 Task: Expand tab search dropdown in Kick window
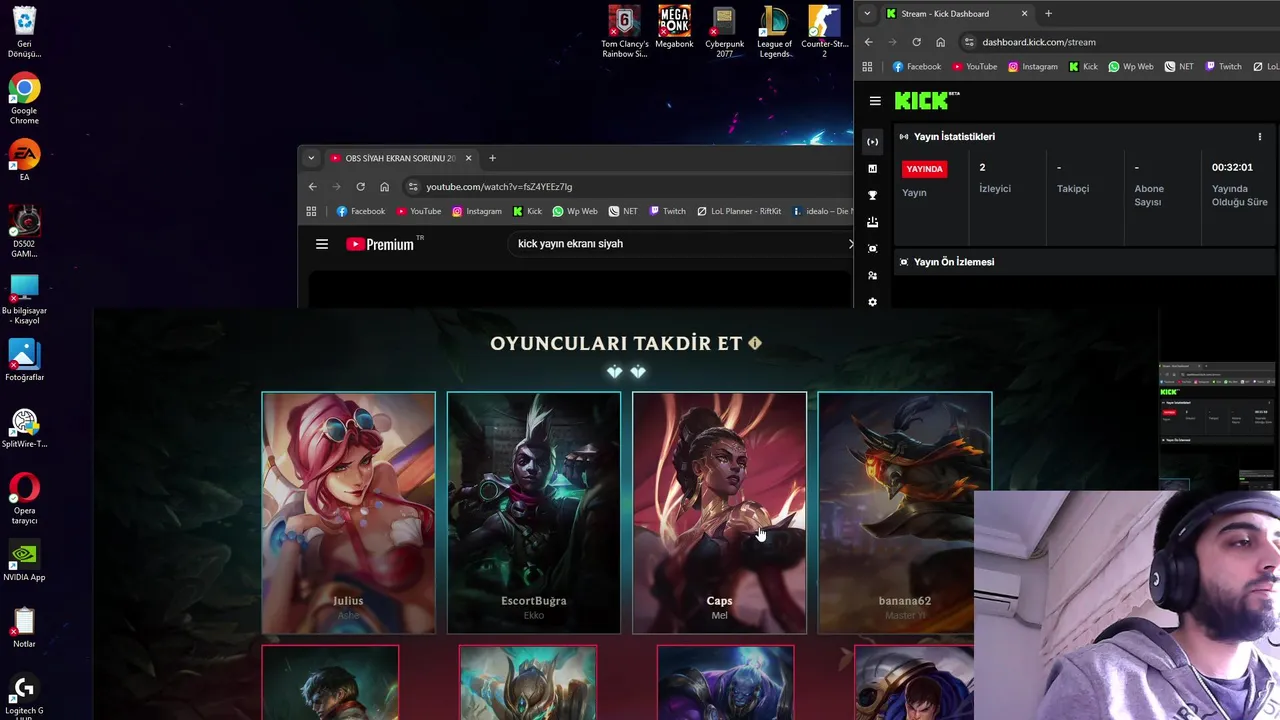tap(867, 14)
